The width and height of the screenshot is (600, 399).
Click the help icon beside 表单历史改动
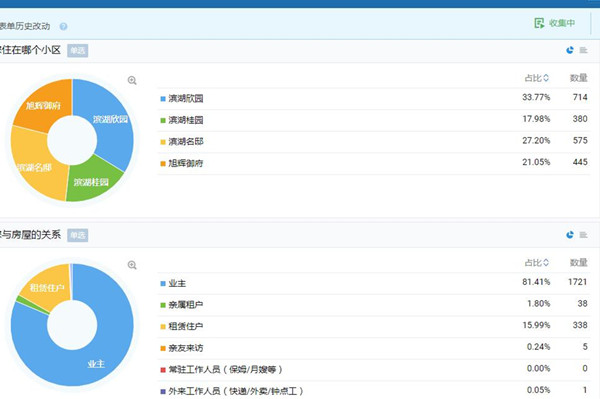click(x=64, y=26)
